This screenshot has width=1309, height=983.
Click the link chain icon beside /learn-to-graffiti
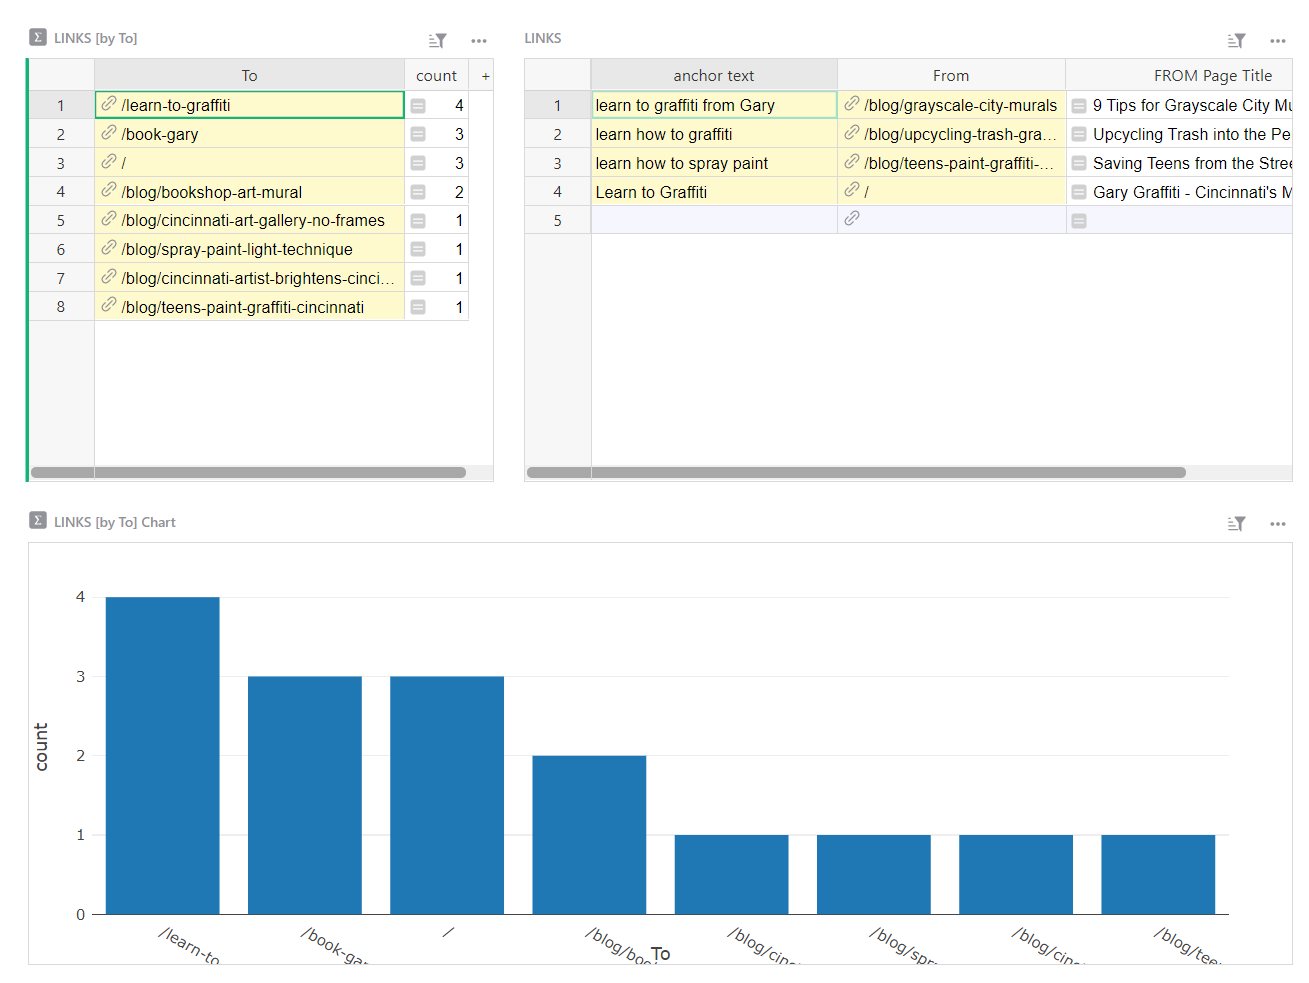pyautogui.click(x=108, y=104)
